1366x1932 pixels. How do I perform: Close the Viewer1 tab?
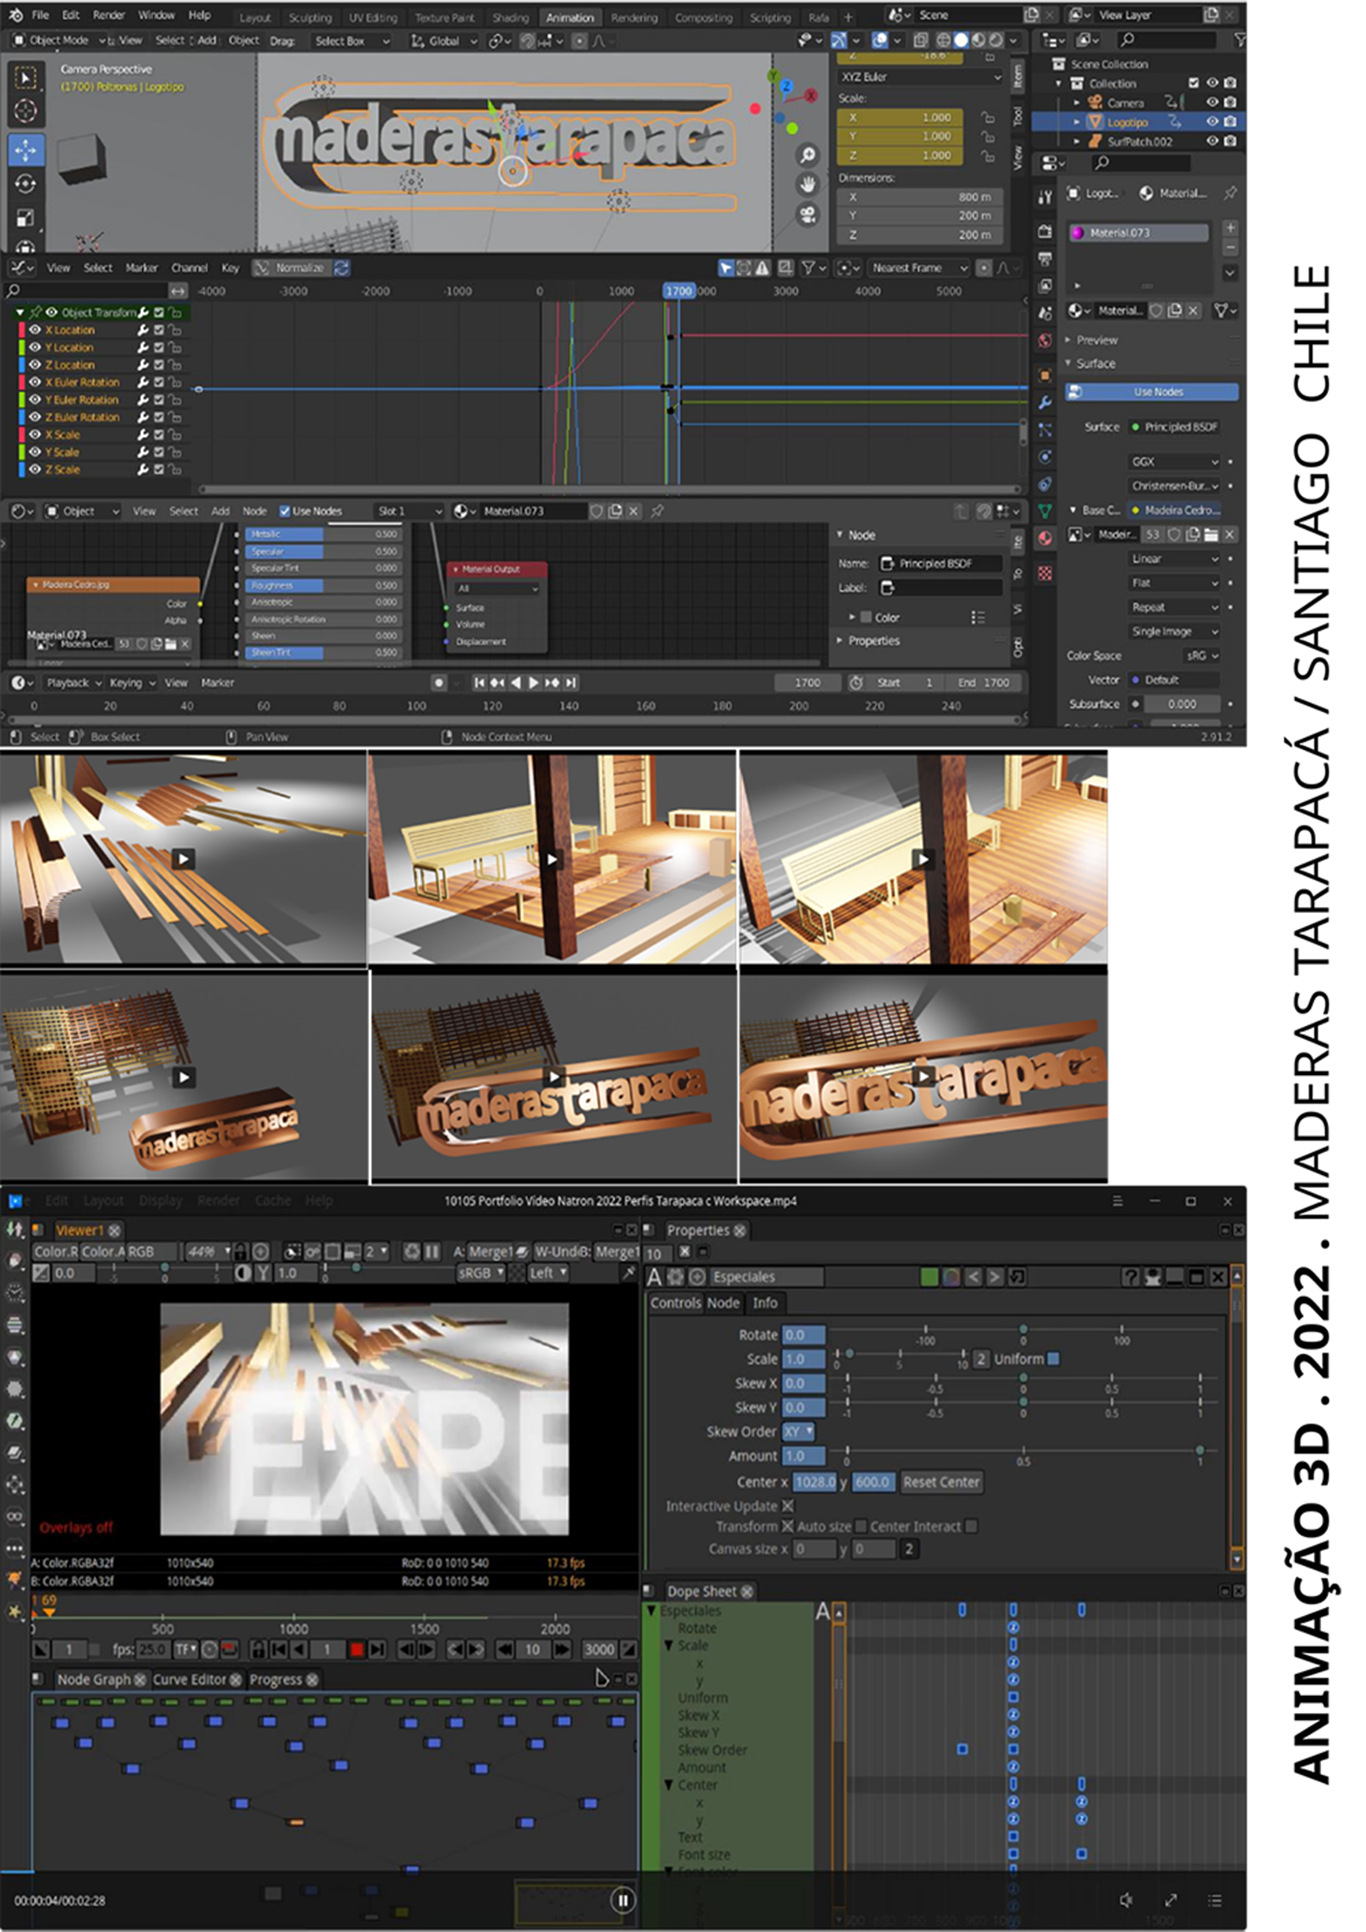pos(115,1231)
